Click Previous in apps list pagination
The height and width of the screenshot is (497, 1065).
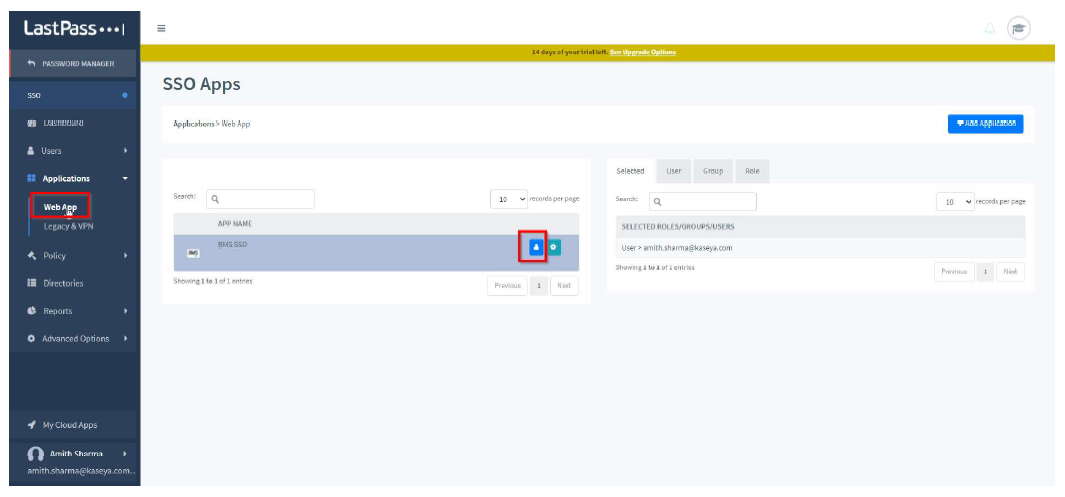click(507, 286)
